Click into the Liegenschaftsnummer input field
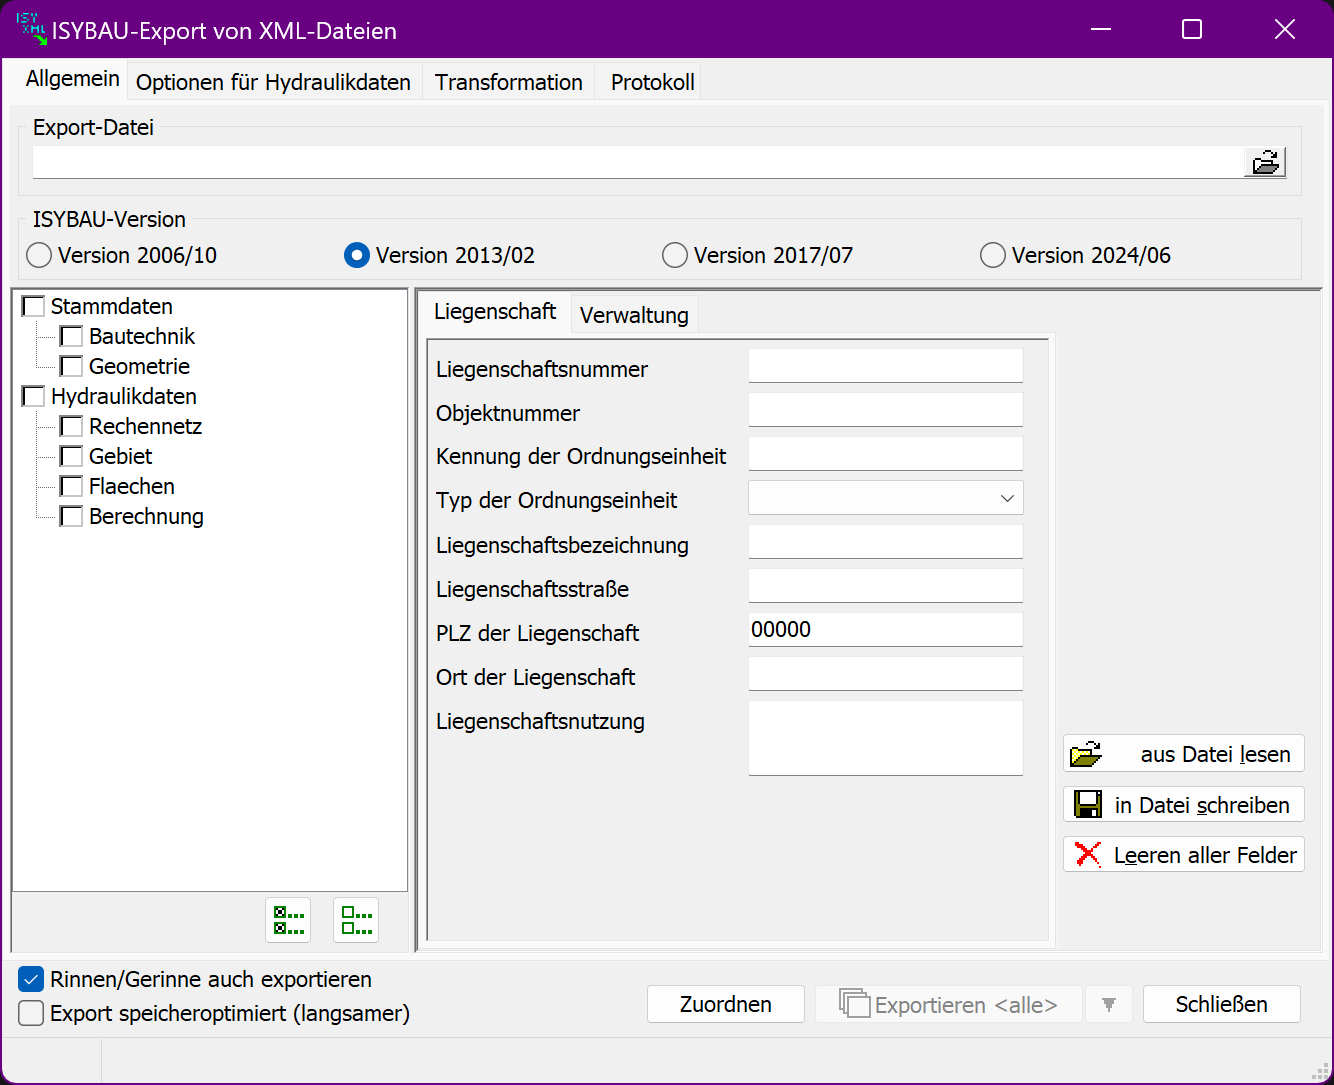 [x=885, y=366]
